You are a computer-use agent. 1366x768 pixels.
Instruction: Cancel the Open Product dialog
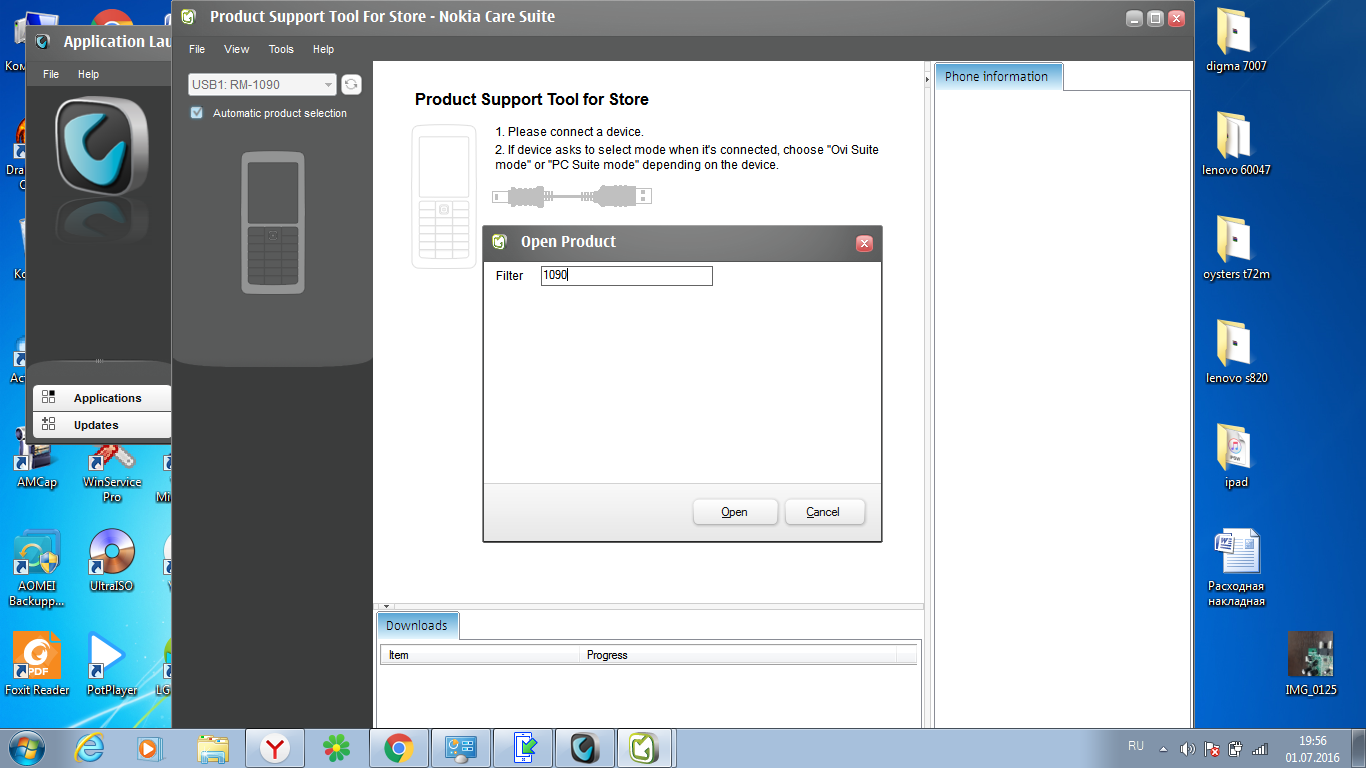pyautogui.click(x=823, y=512)
